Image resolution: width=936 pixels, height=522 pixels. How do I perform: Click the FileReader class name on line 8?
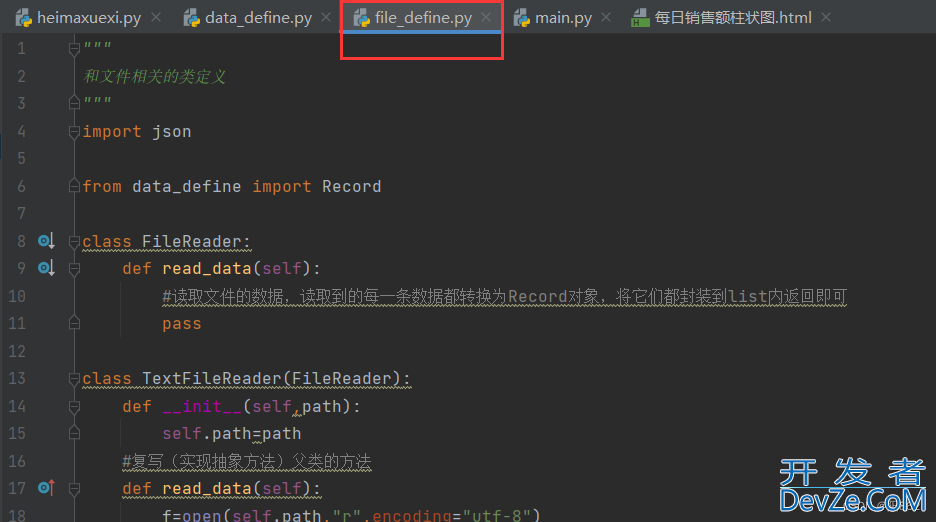point(192,241)
